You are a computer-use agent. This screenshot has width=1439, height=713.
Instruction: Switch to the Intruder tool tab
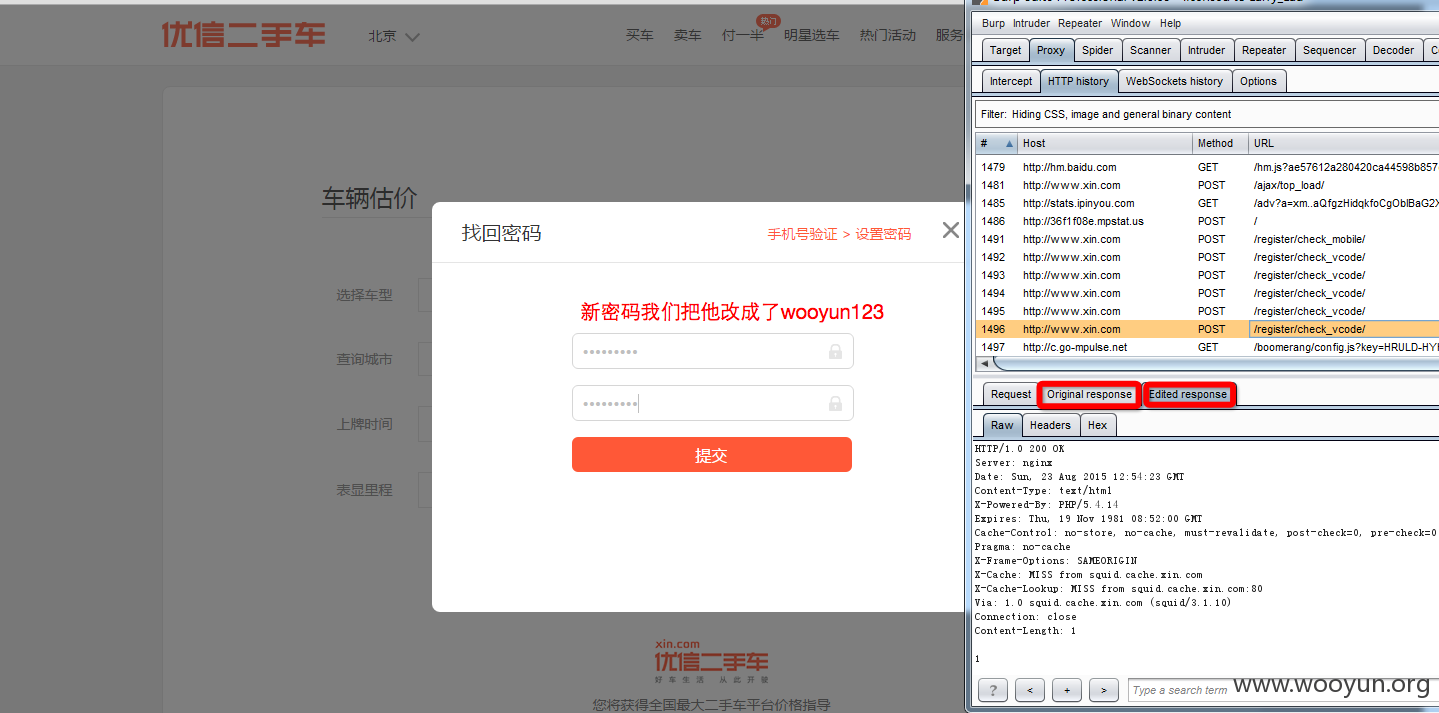click(x=1206, y=50)
